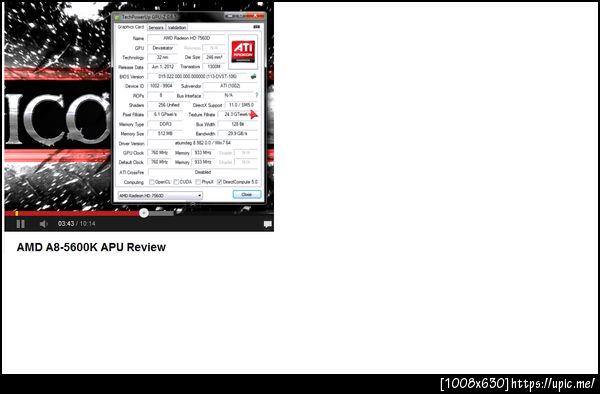The image size is (600, 394).
Task: Click the Default Clock field 760 MHz
Action: [x=160, y=162]
